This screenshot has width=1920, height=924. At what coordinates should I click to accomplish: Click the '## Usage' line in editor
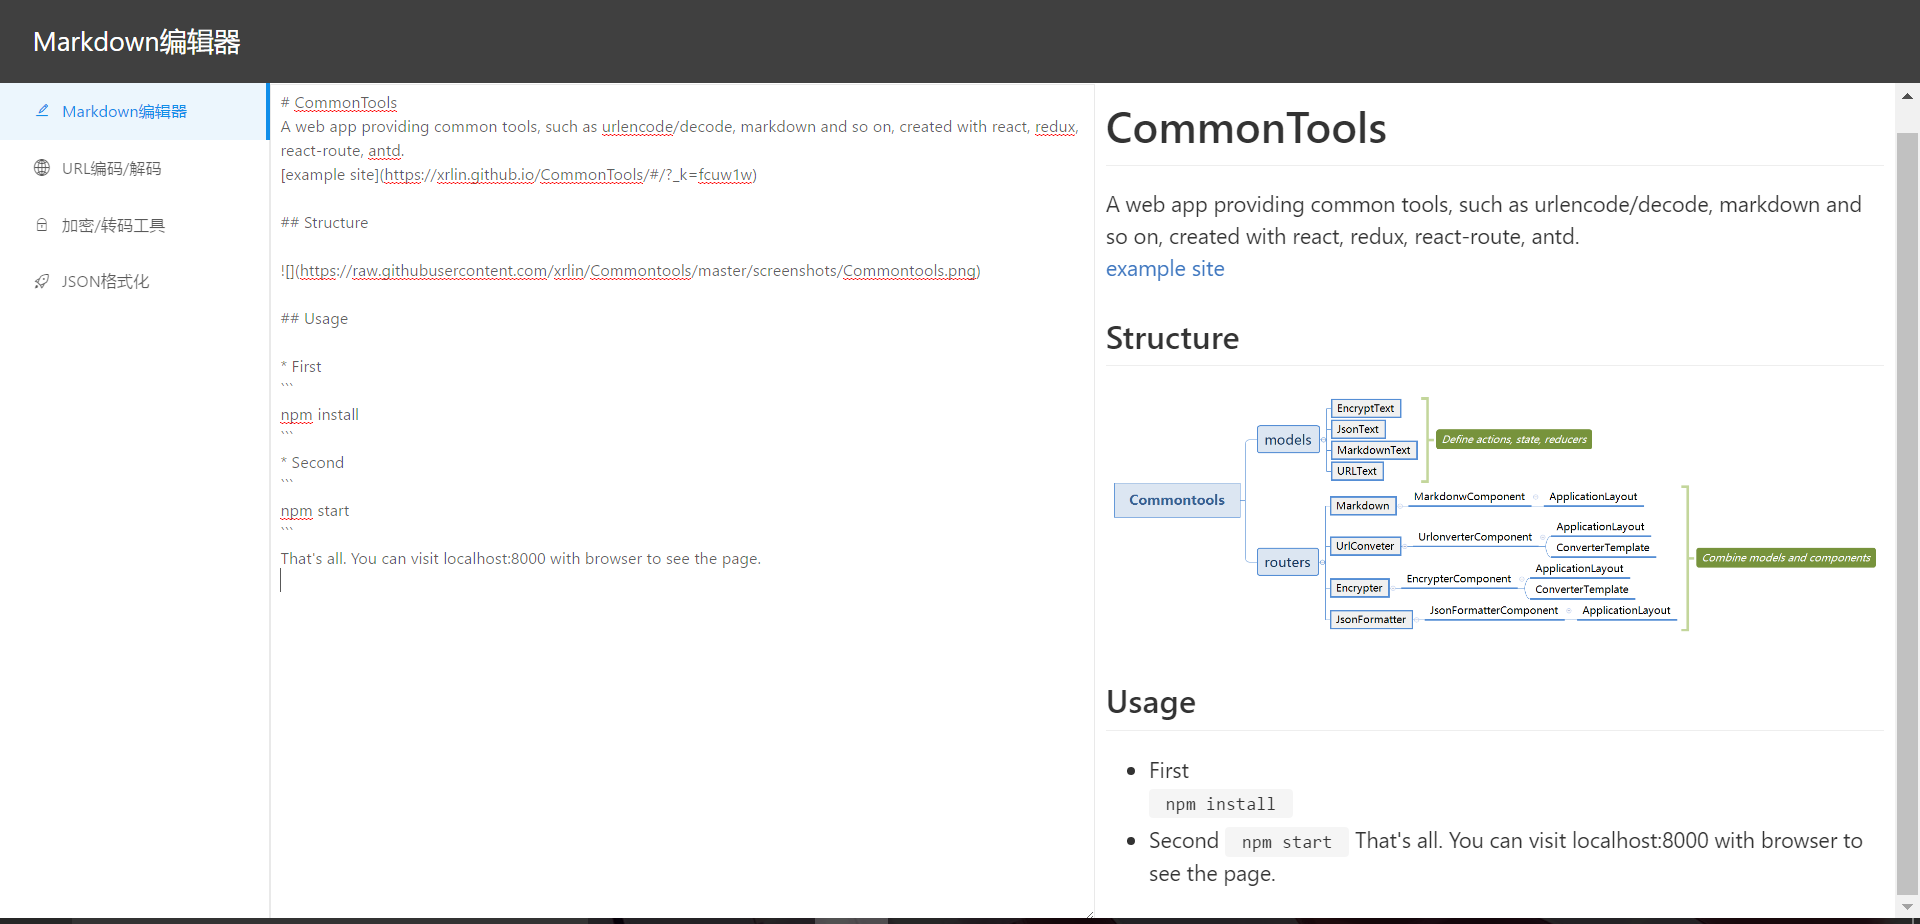click(314, 319)
